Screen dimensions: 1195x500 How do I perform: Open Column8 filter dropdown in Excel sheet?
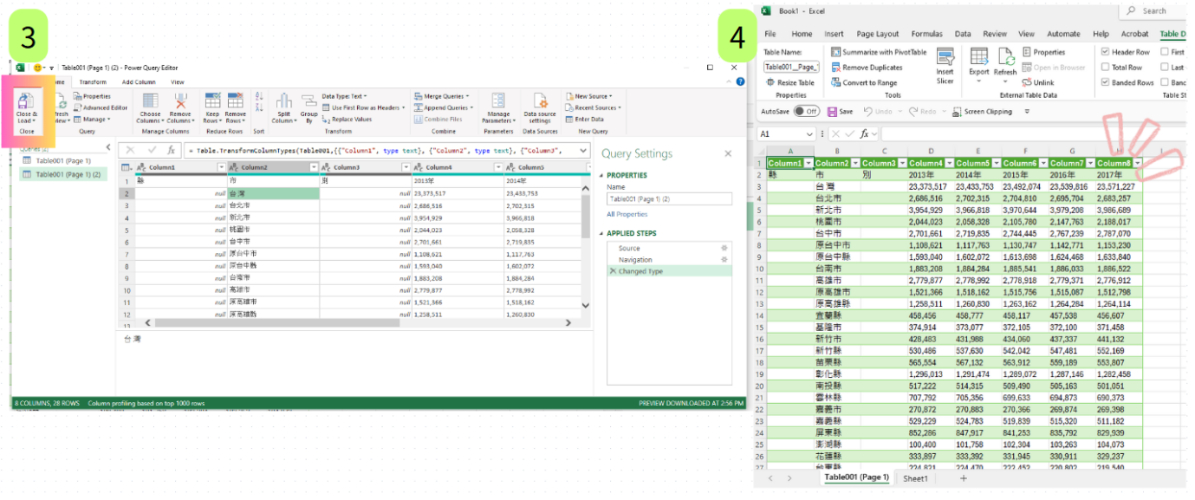click(1137, 163)
